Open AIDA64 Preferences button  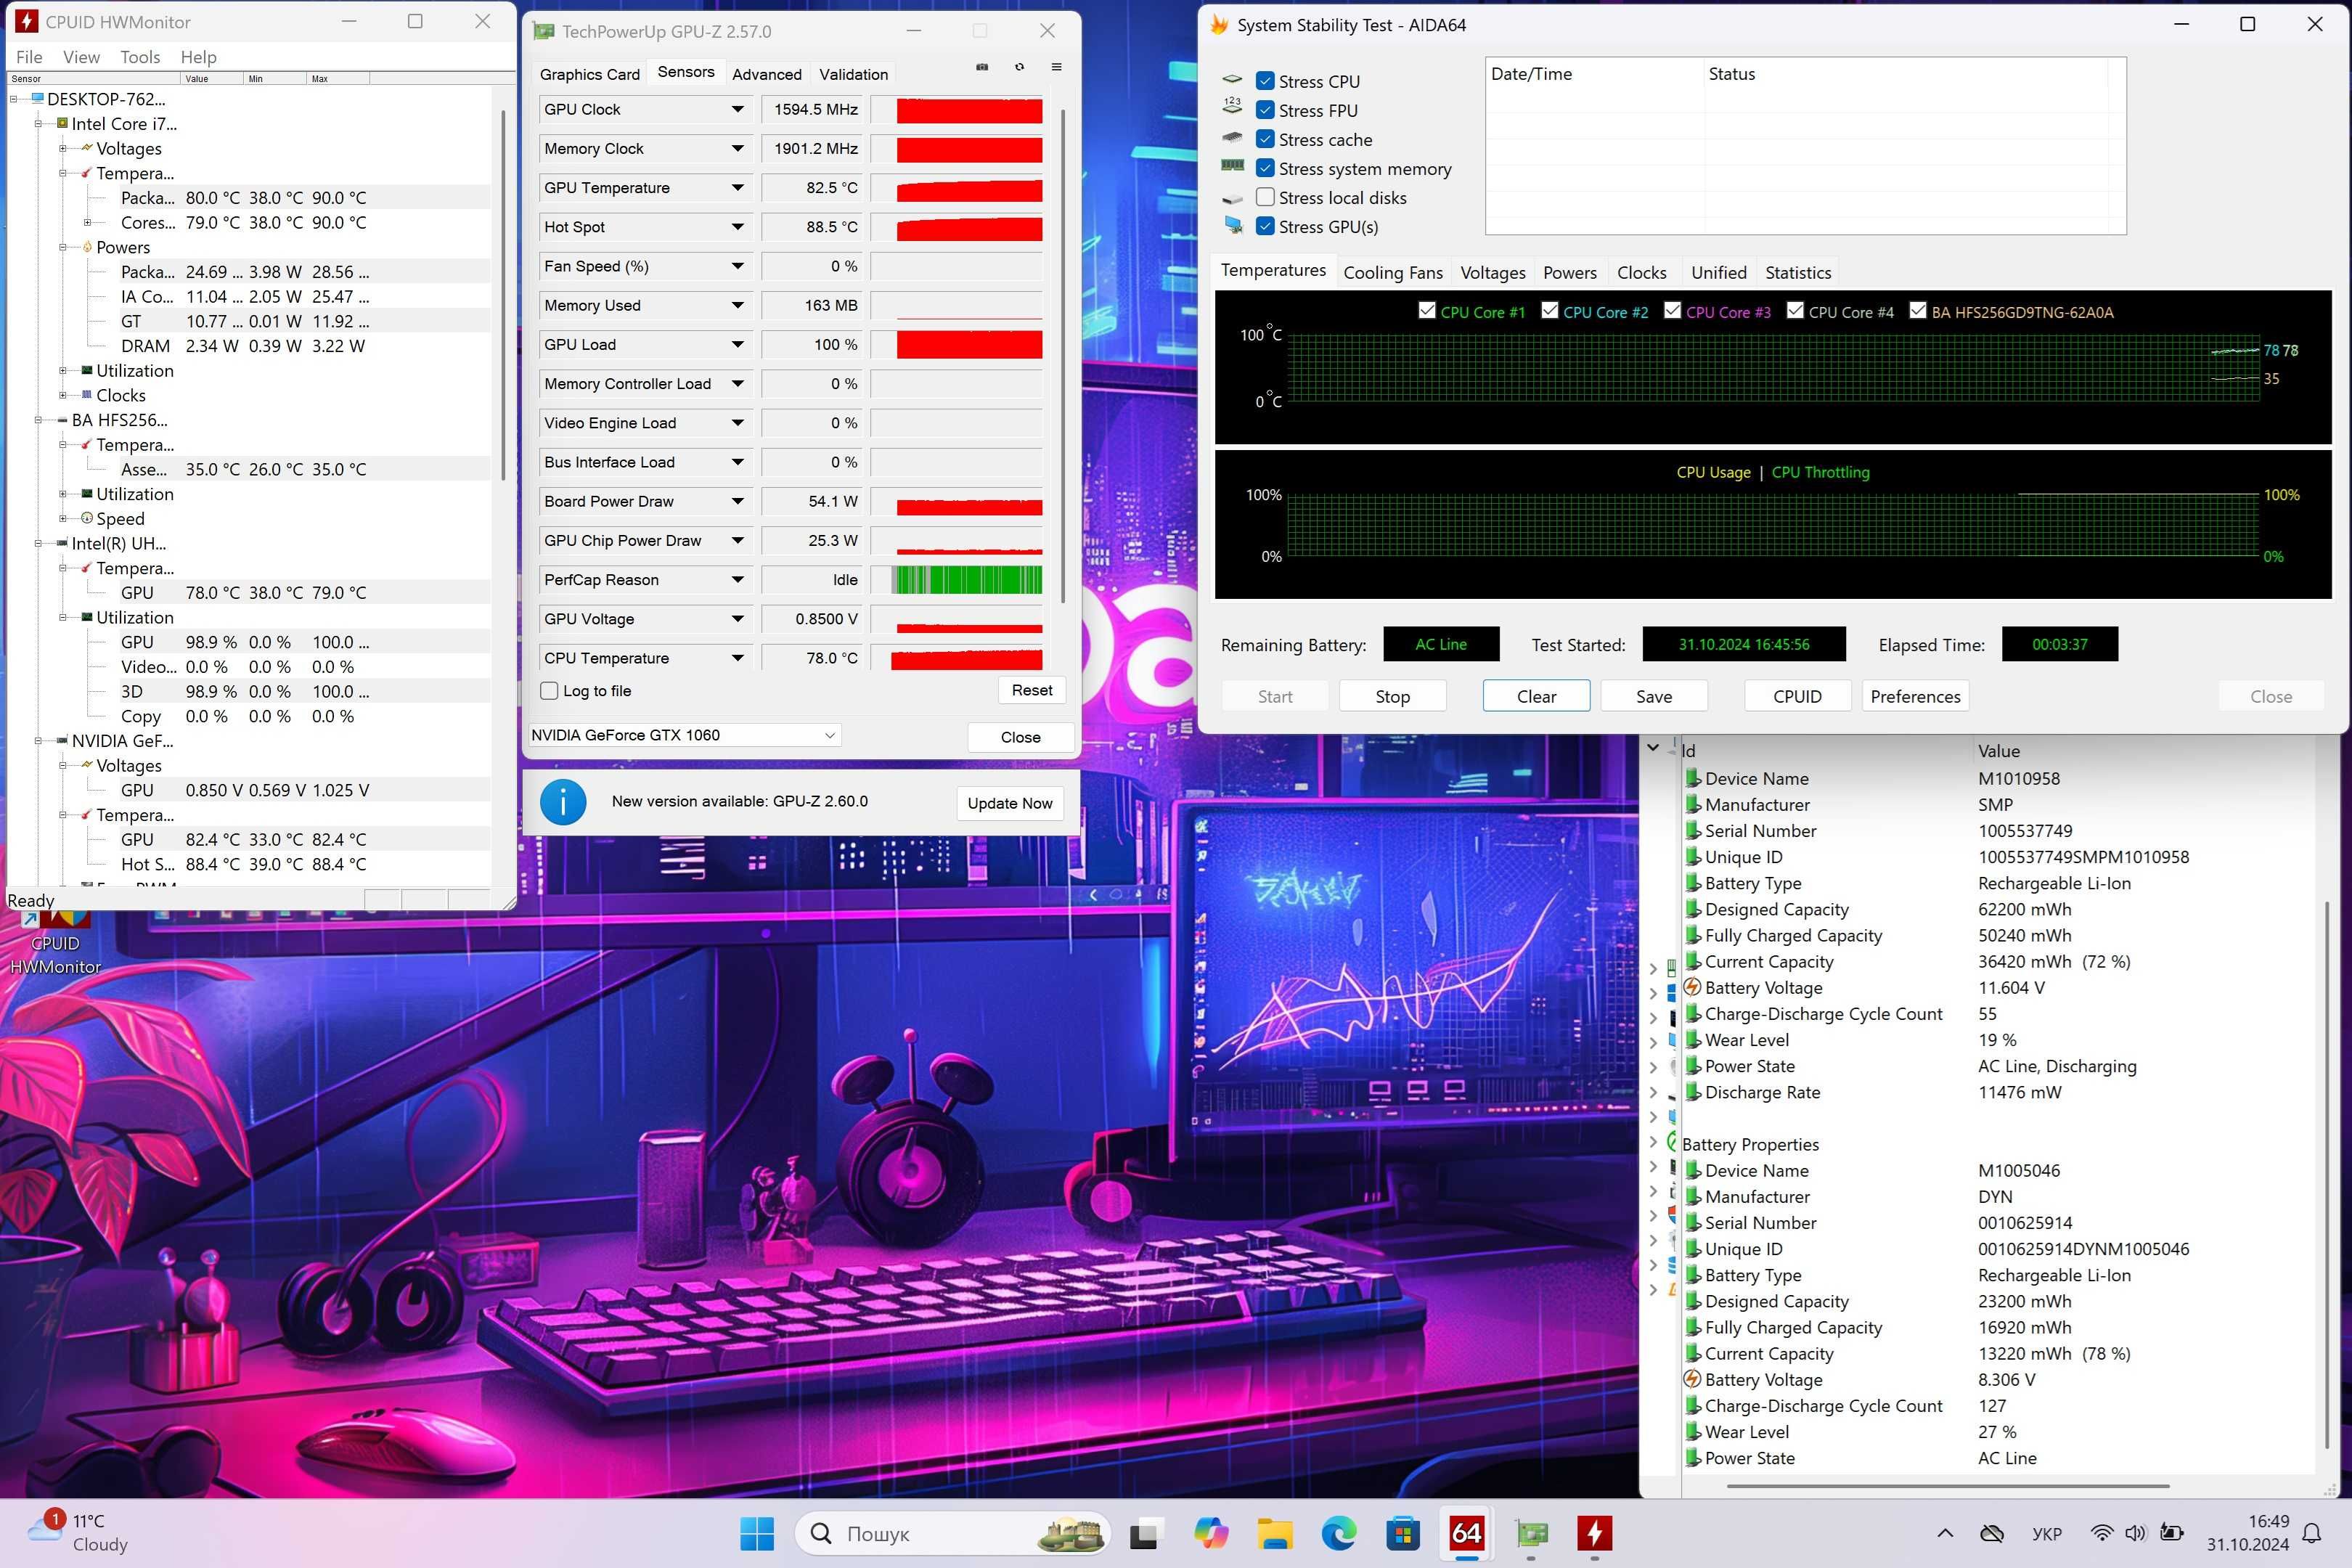(1915, 696)
